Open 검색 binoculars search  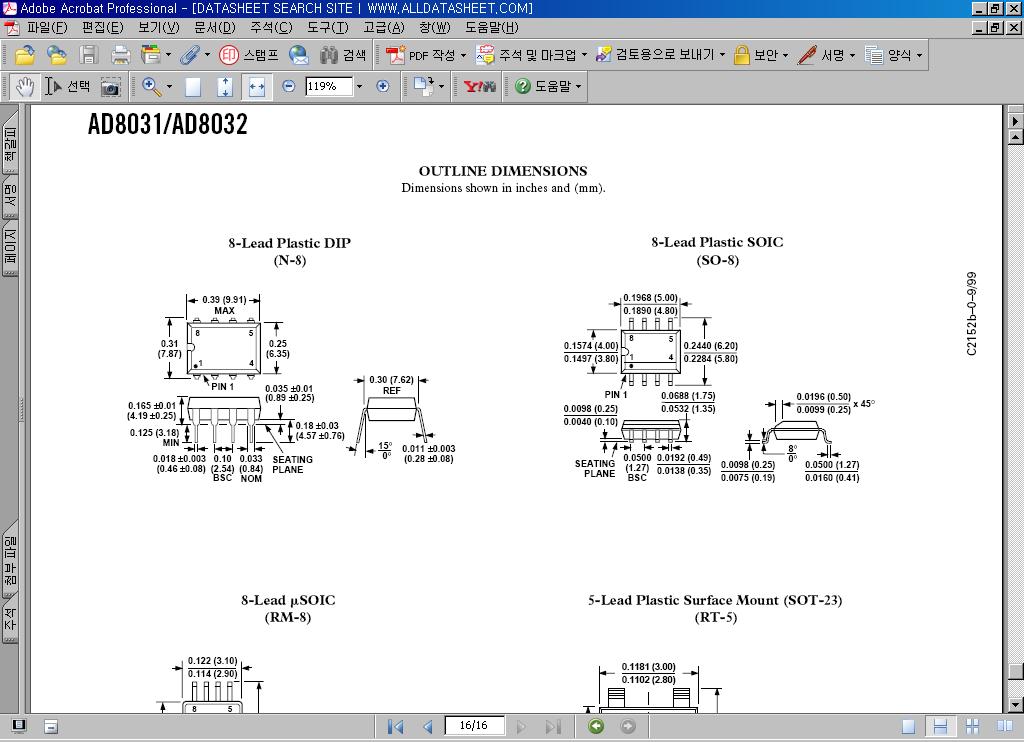(x=343, y=55)
